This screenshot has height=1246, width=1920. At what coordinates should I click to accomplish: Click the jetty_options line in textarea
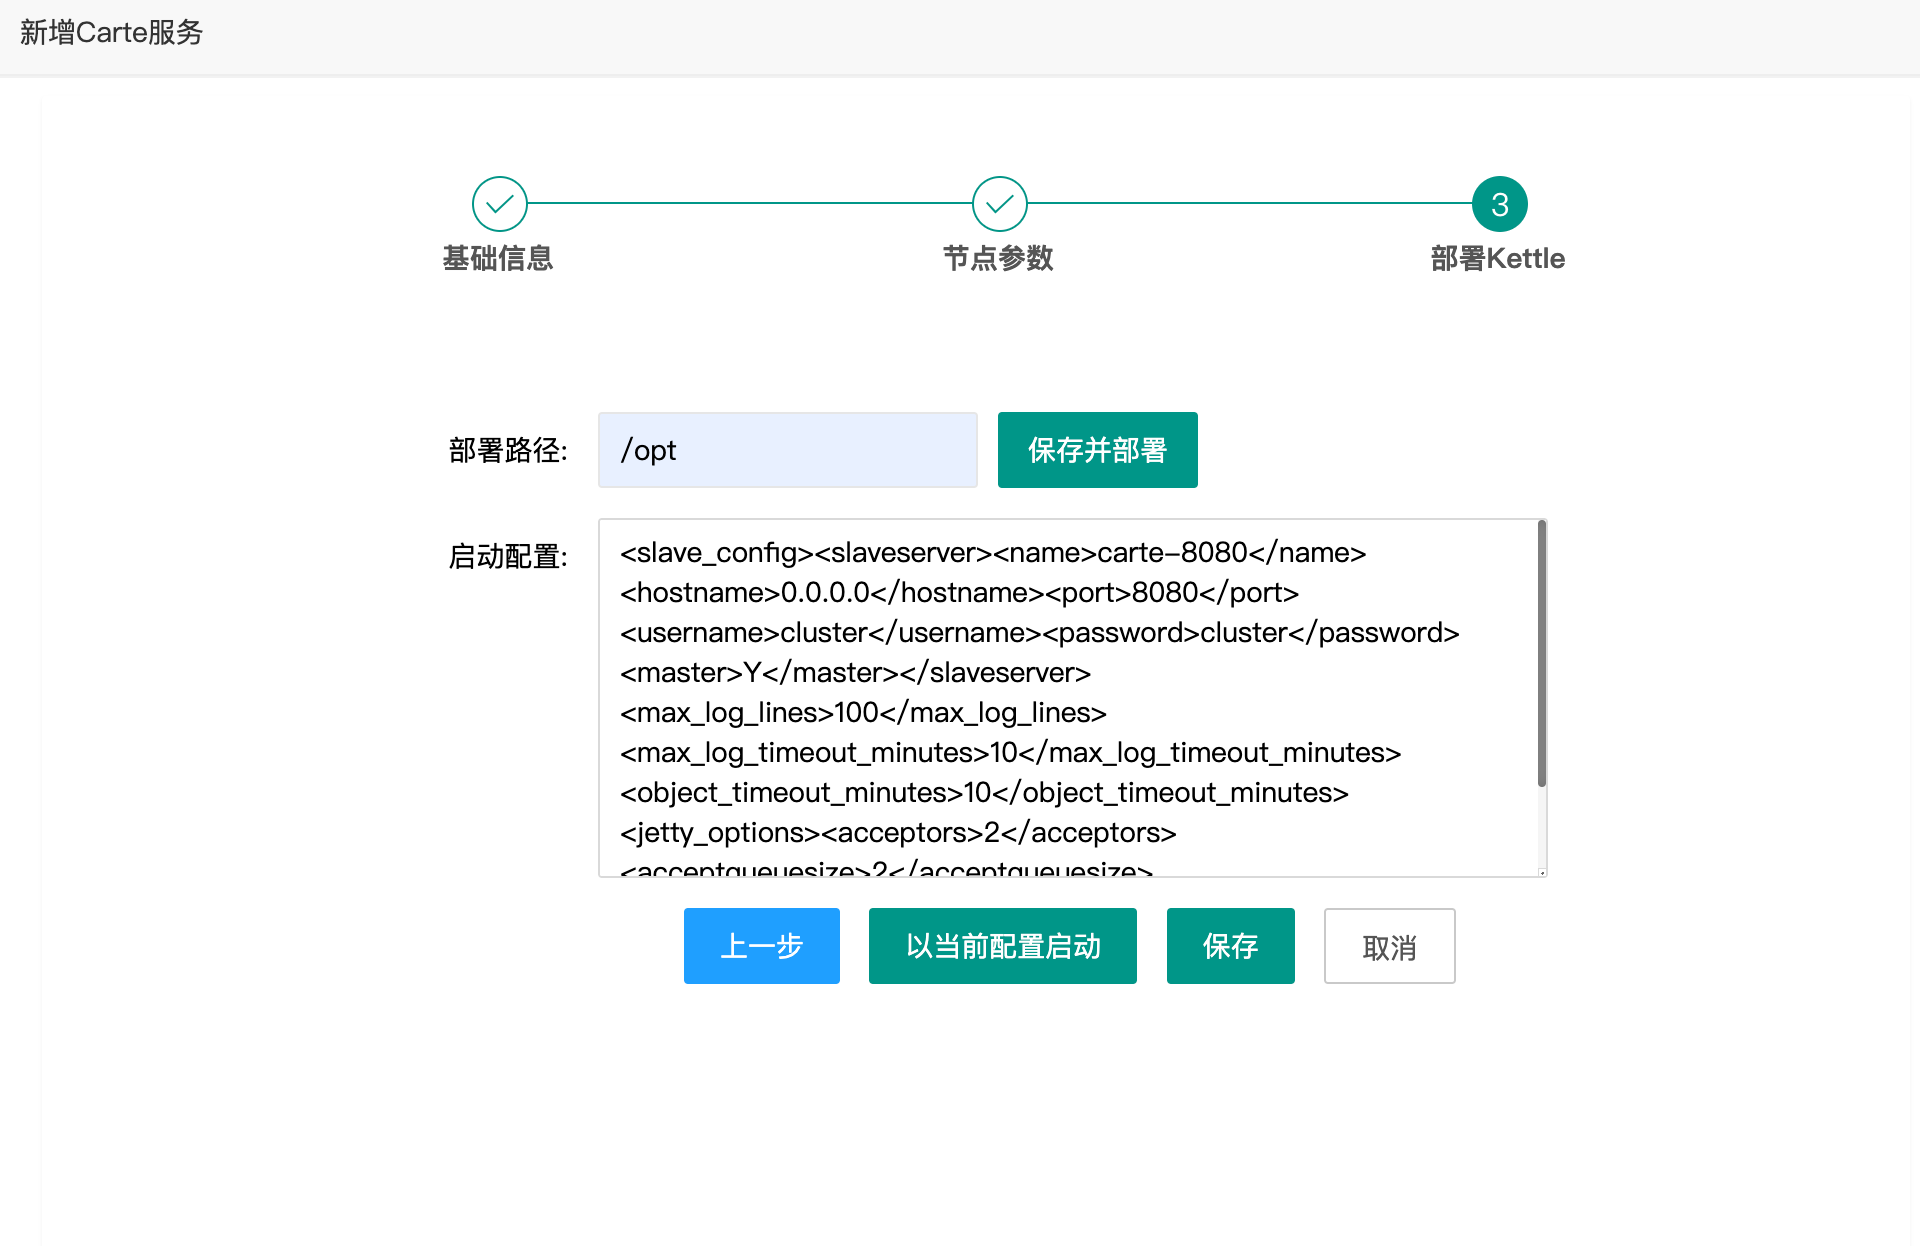897,833
